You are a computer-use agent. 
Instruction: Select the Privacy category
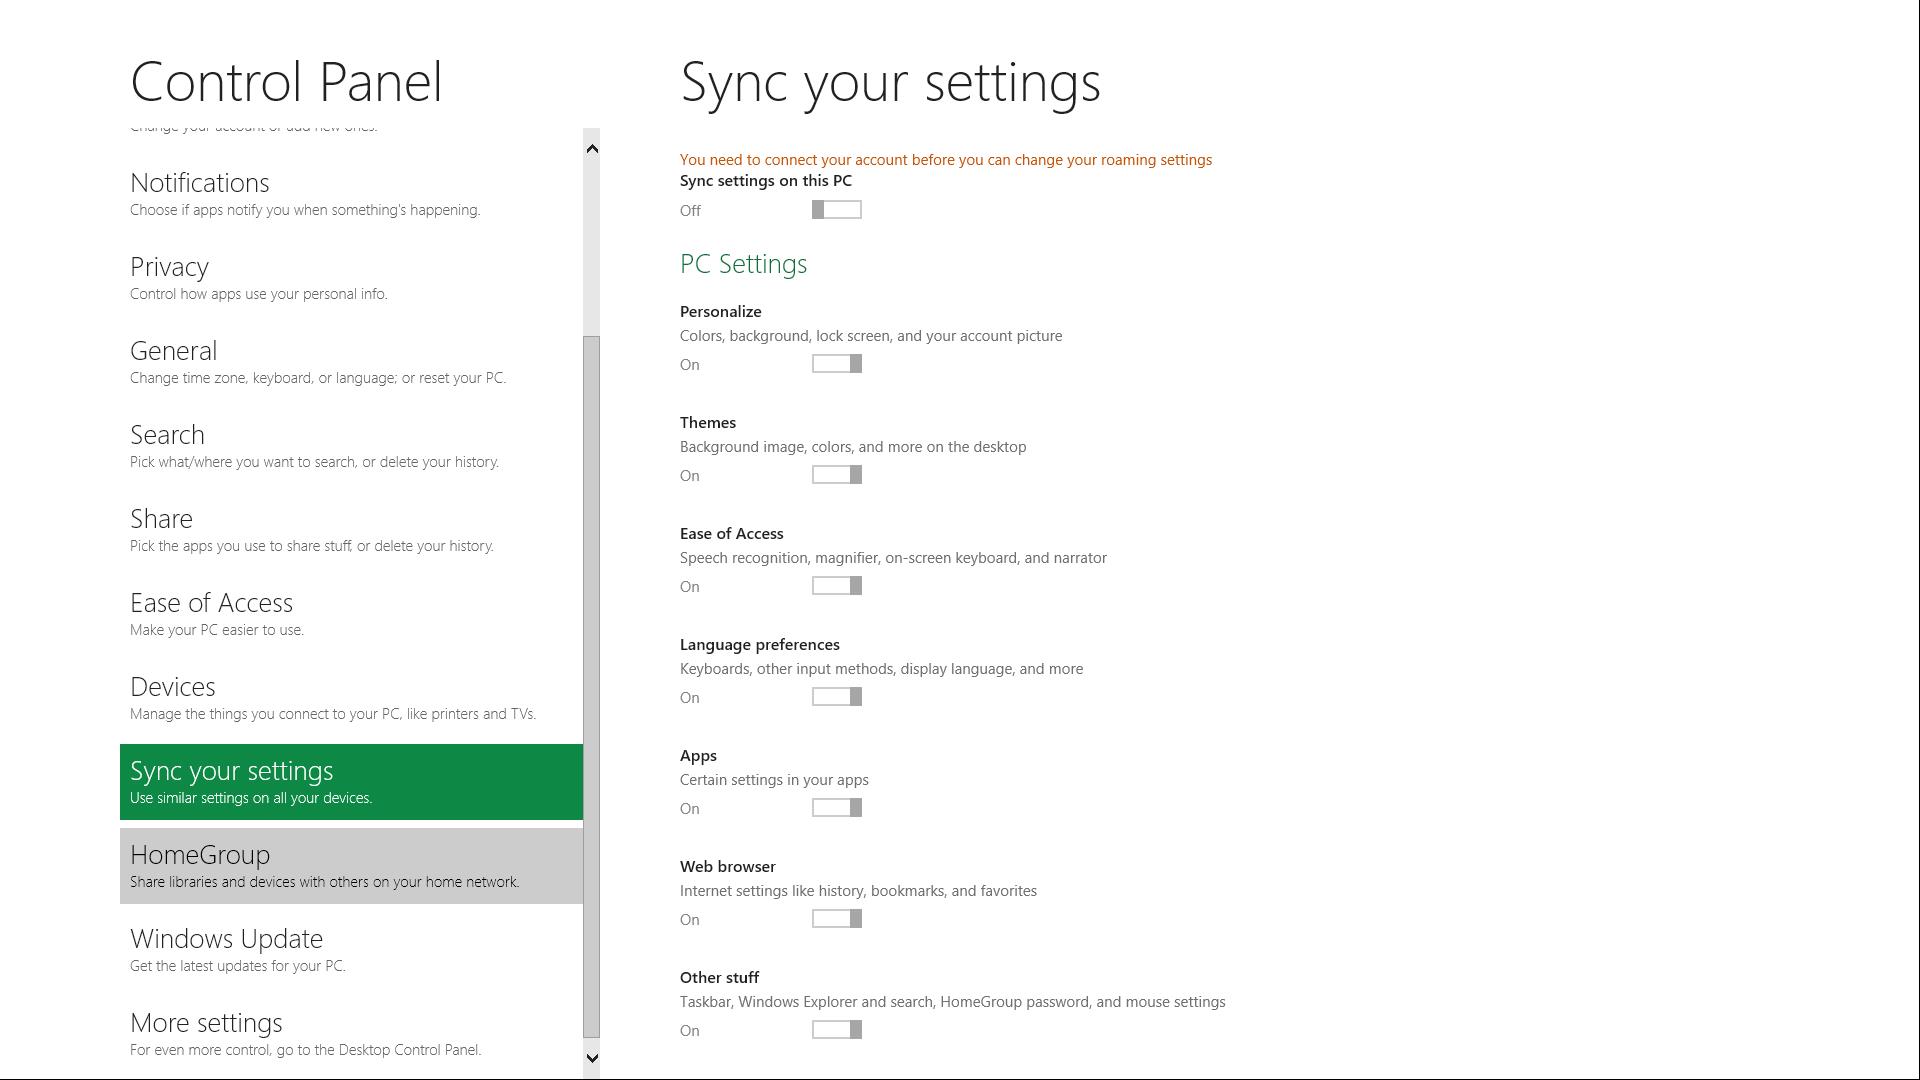click(351, 278)
